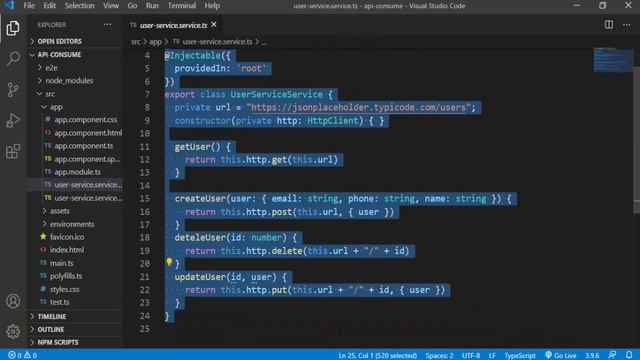Open the Help menu
The height and width of the screenshot is (360, 640).
click(x=212, y=6)
